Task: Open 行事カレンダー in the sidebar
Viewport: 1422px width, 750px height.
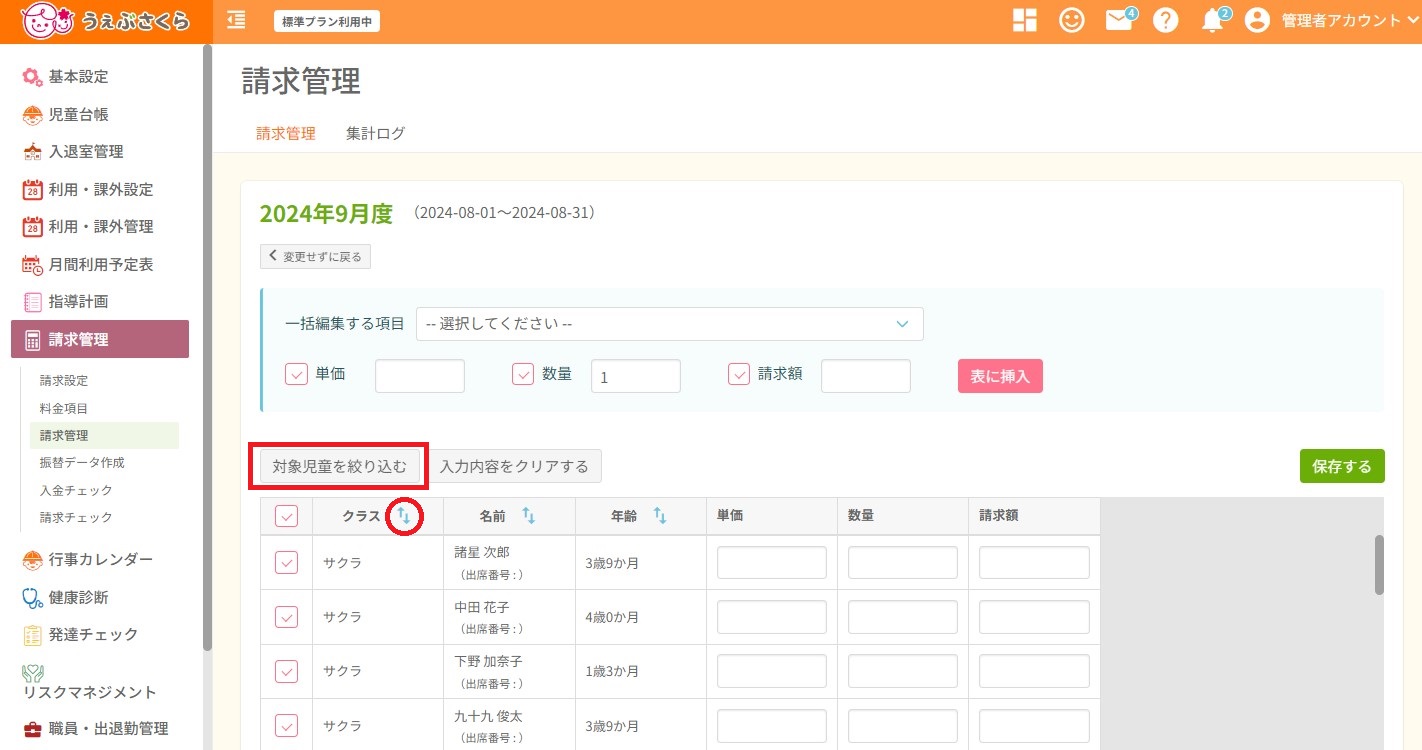Action: coord(88,559)
